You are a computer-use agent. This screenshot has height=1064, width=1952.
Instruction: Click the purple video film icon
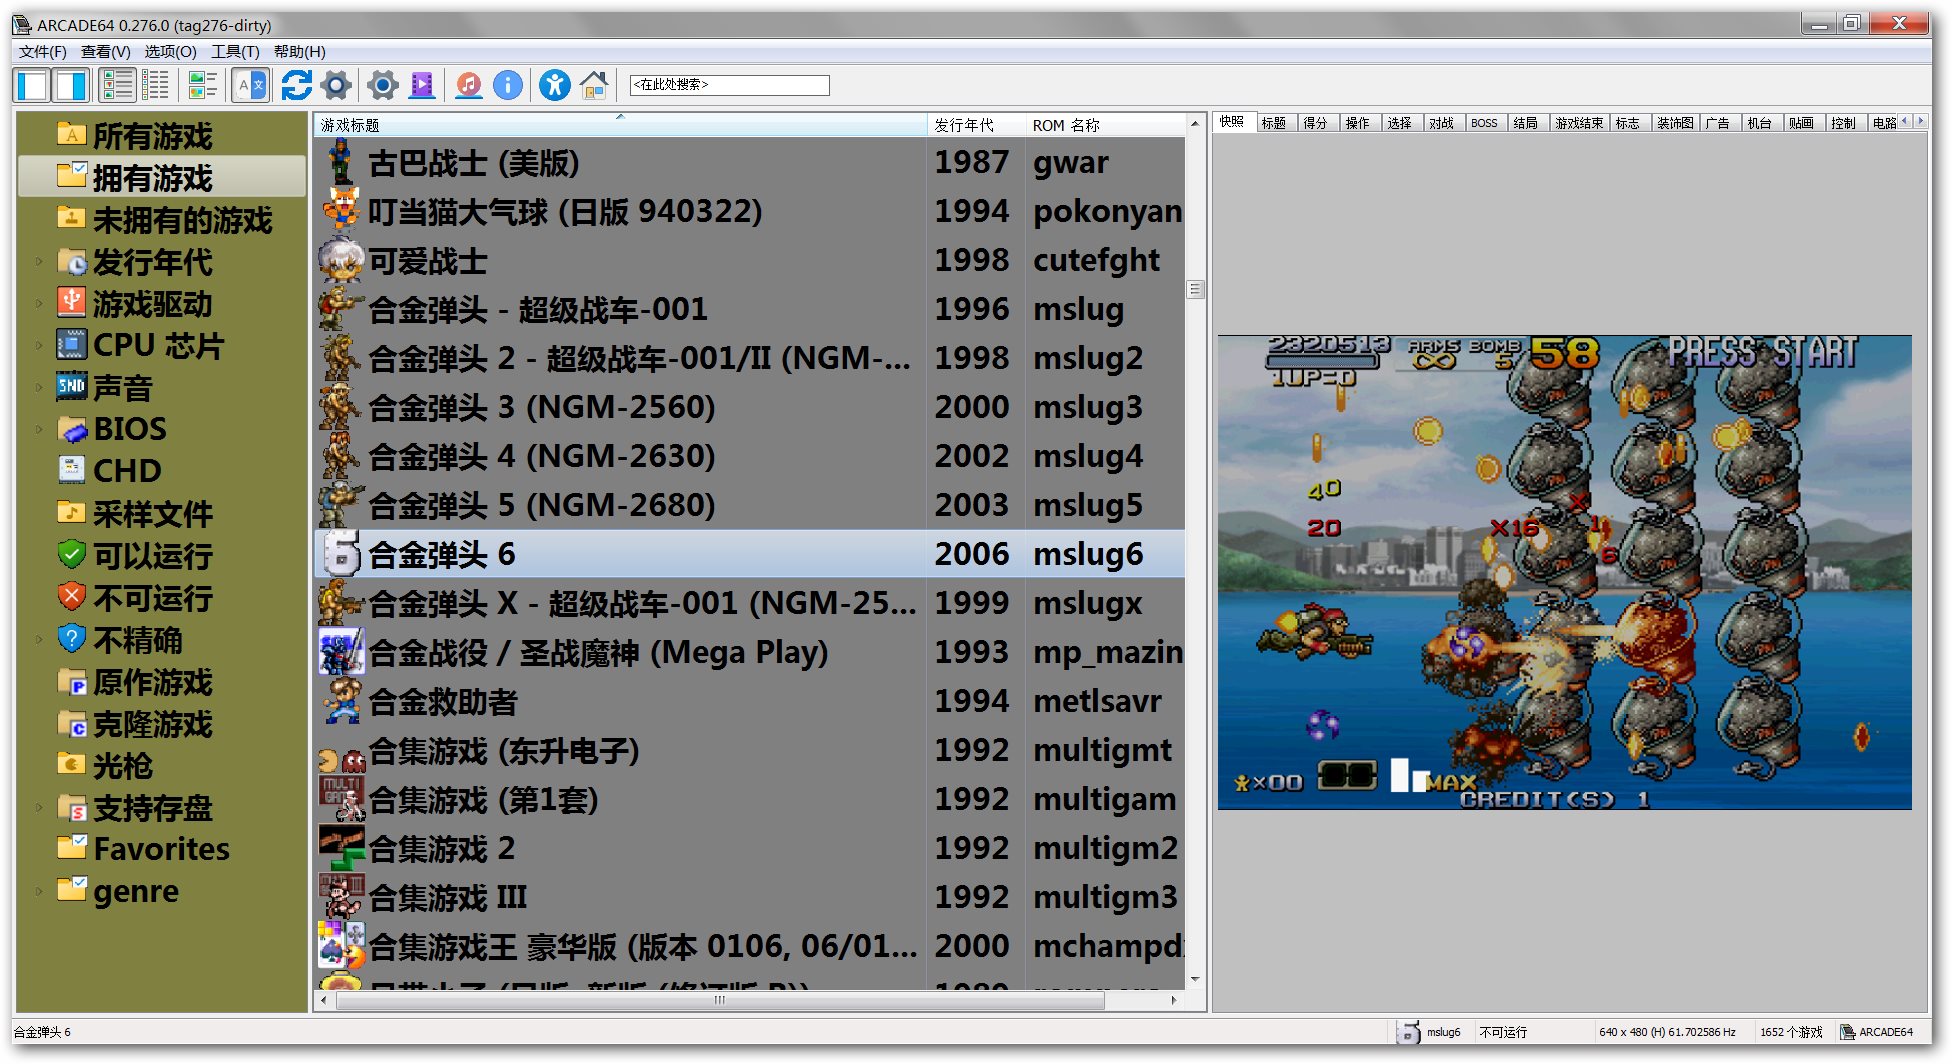click(423, 86)
